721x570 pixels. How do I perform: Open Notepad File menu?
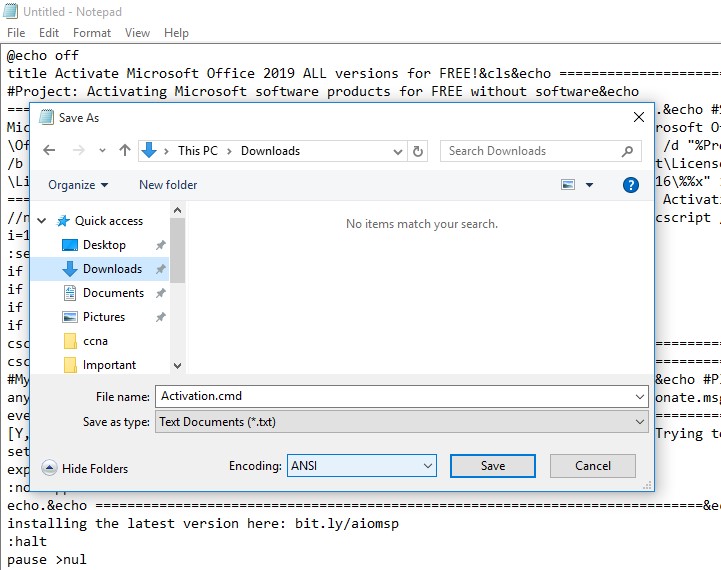point(16,33)
